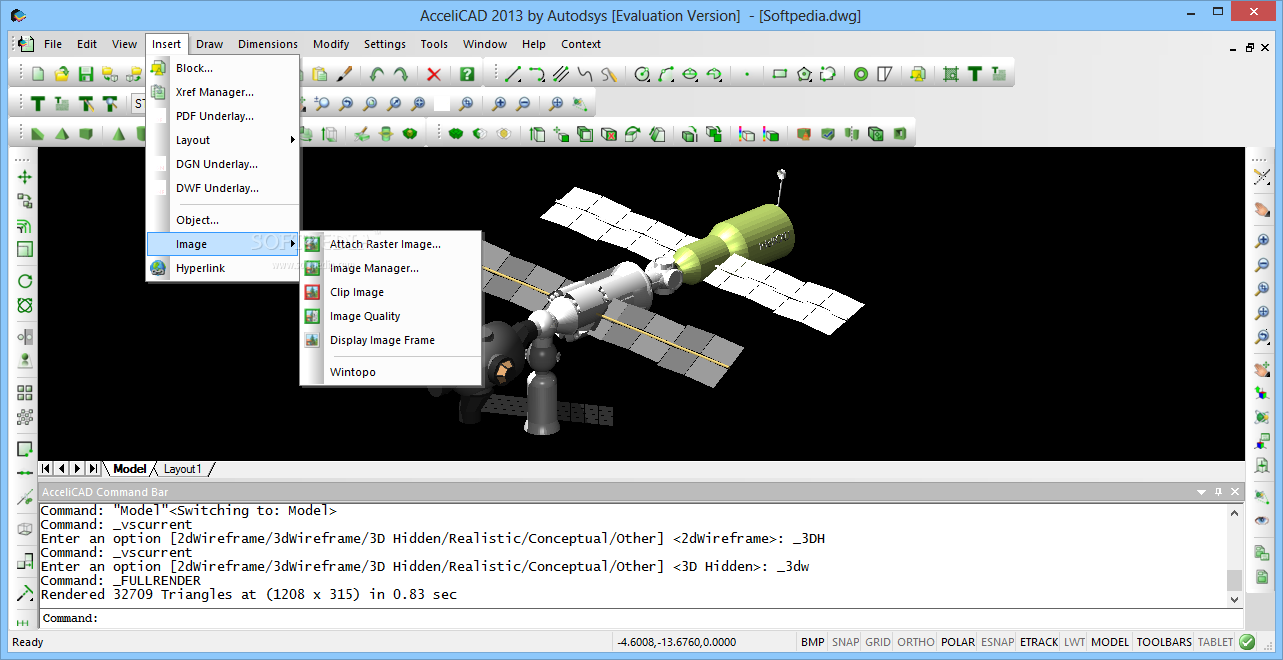Click the Redo arrow icon

click(400, 74)
